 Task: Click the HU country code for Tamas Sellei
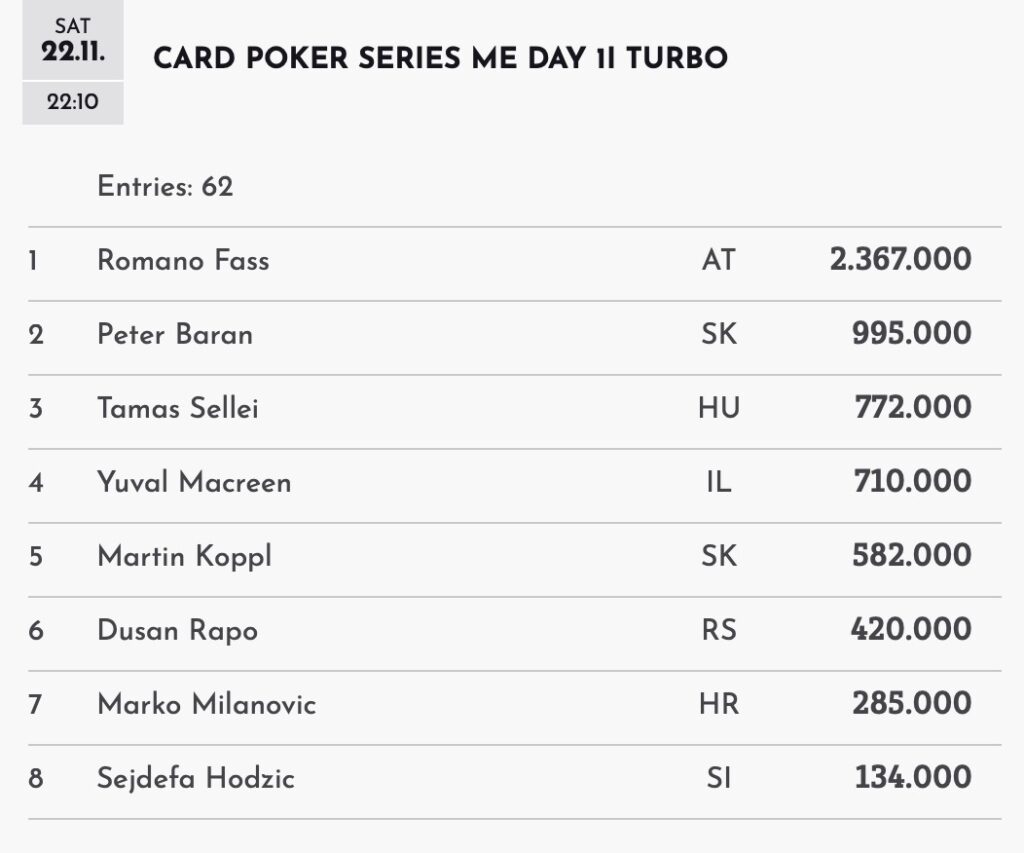click(718, 408)
